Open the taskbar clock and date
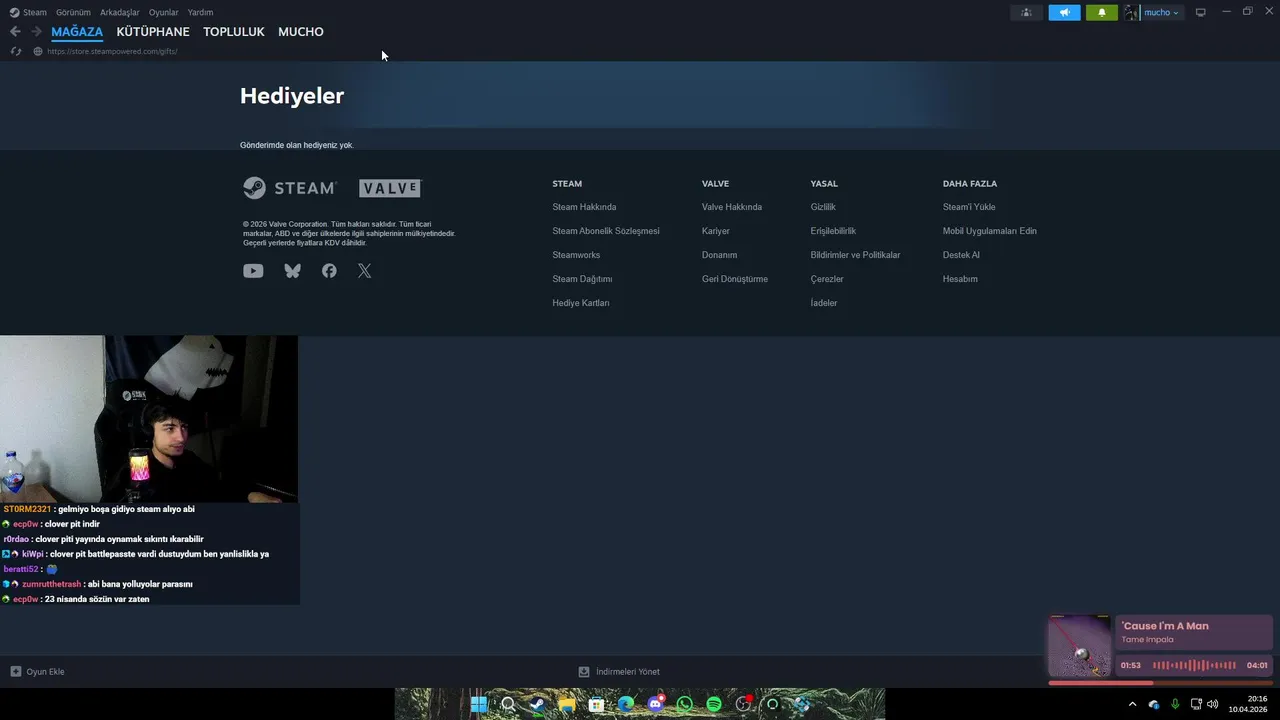This screenshot has width=1280, height=720. pyautogui.click(x=1248, y=704)
